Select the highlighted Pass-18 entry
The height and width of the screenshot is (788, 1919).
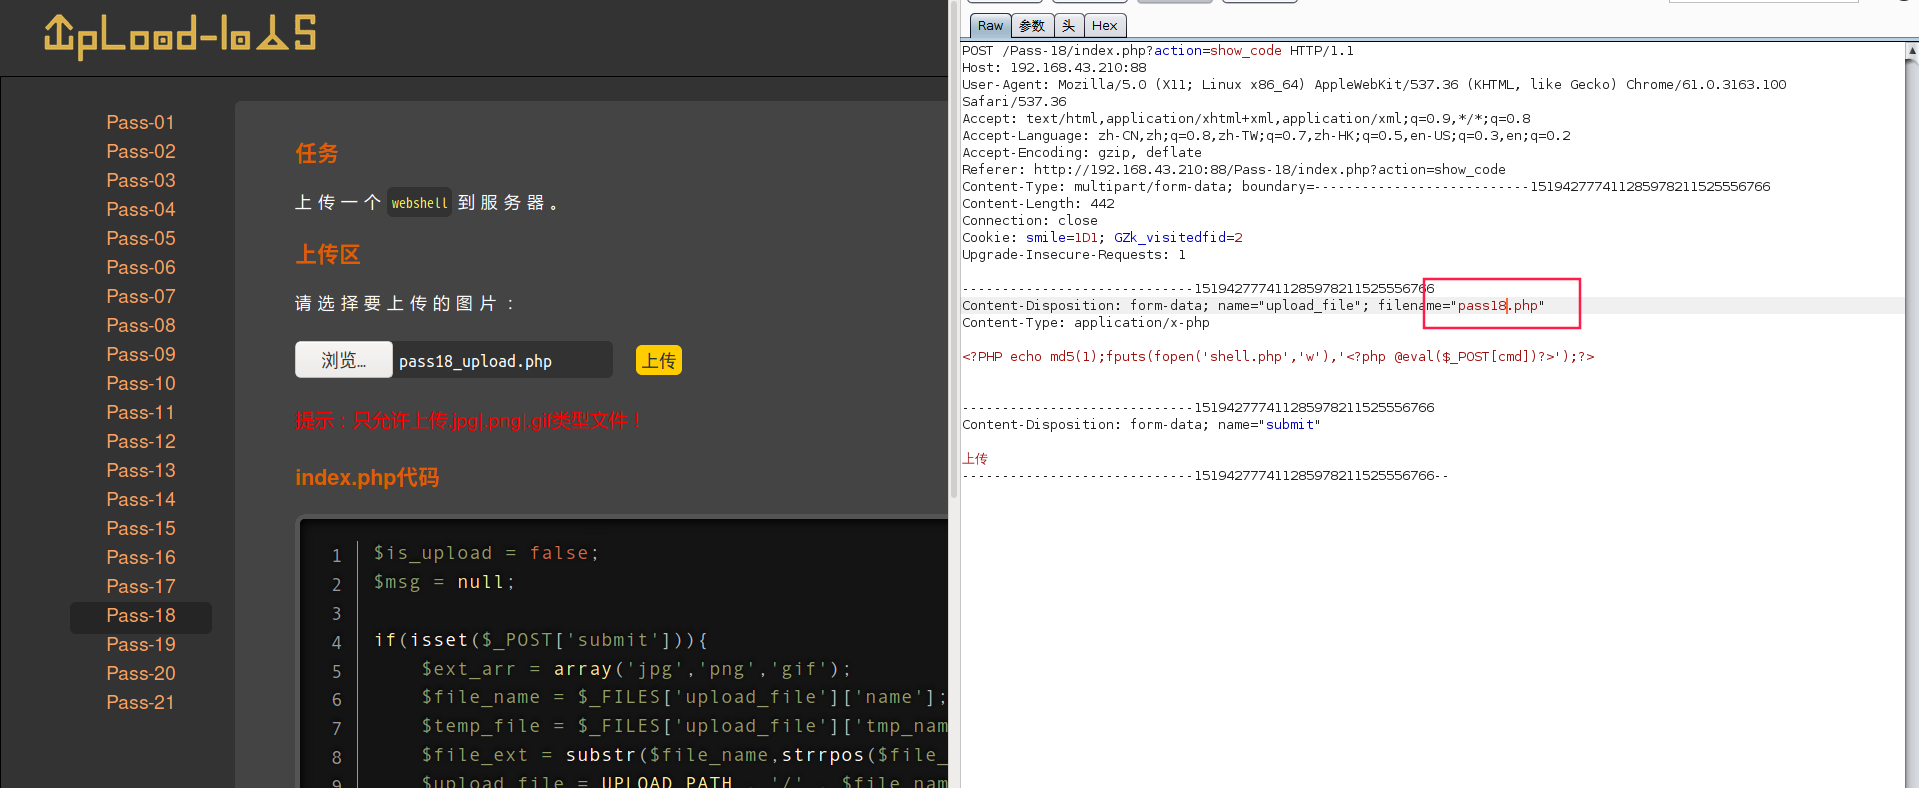pos(140,616)
